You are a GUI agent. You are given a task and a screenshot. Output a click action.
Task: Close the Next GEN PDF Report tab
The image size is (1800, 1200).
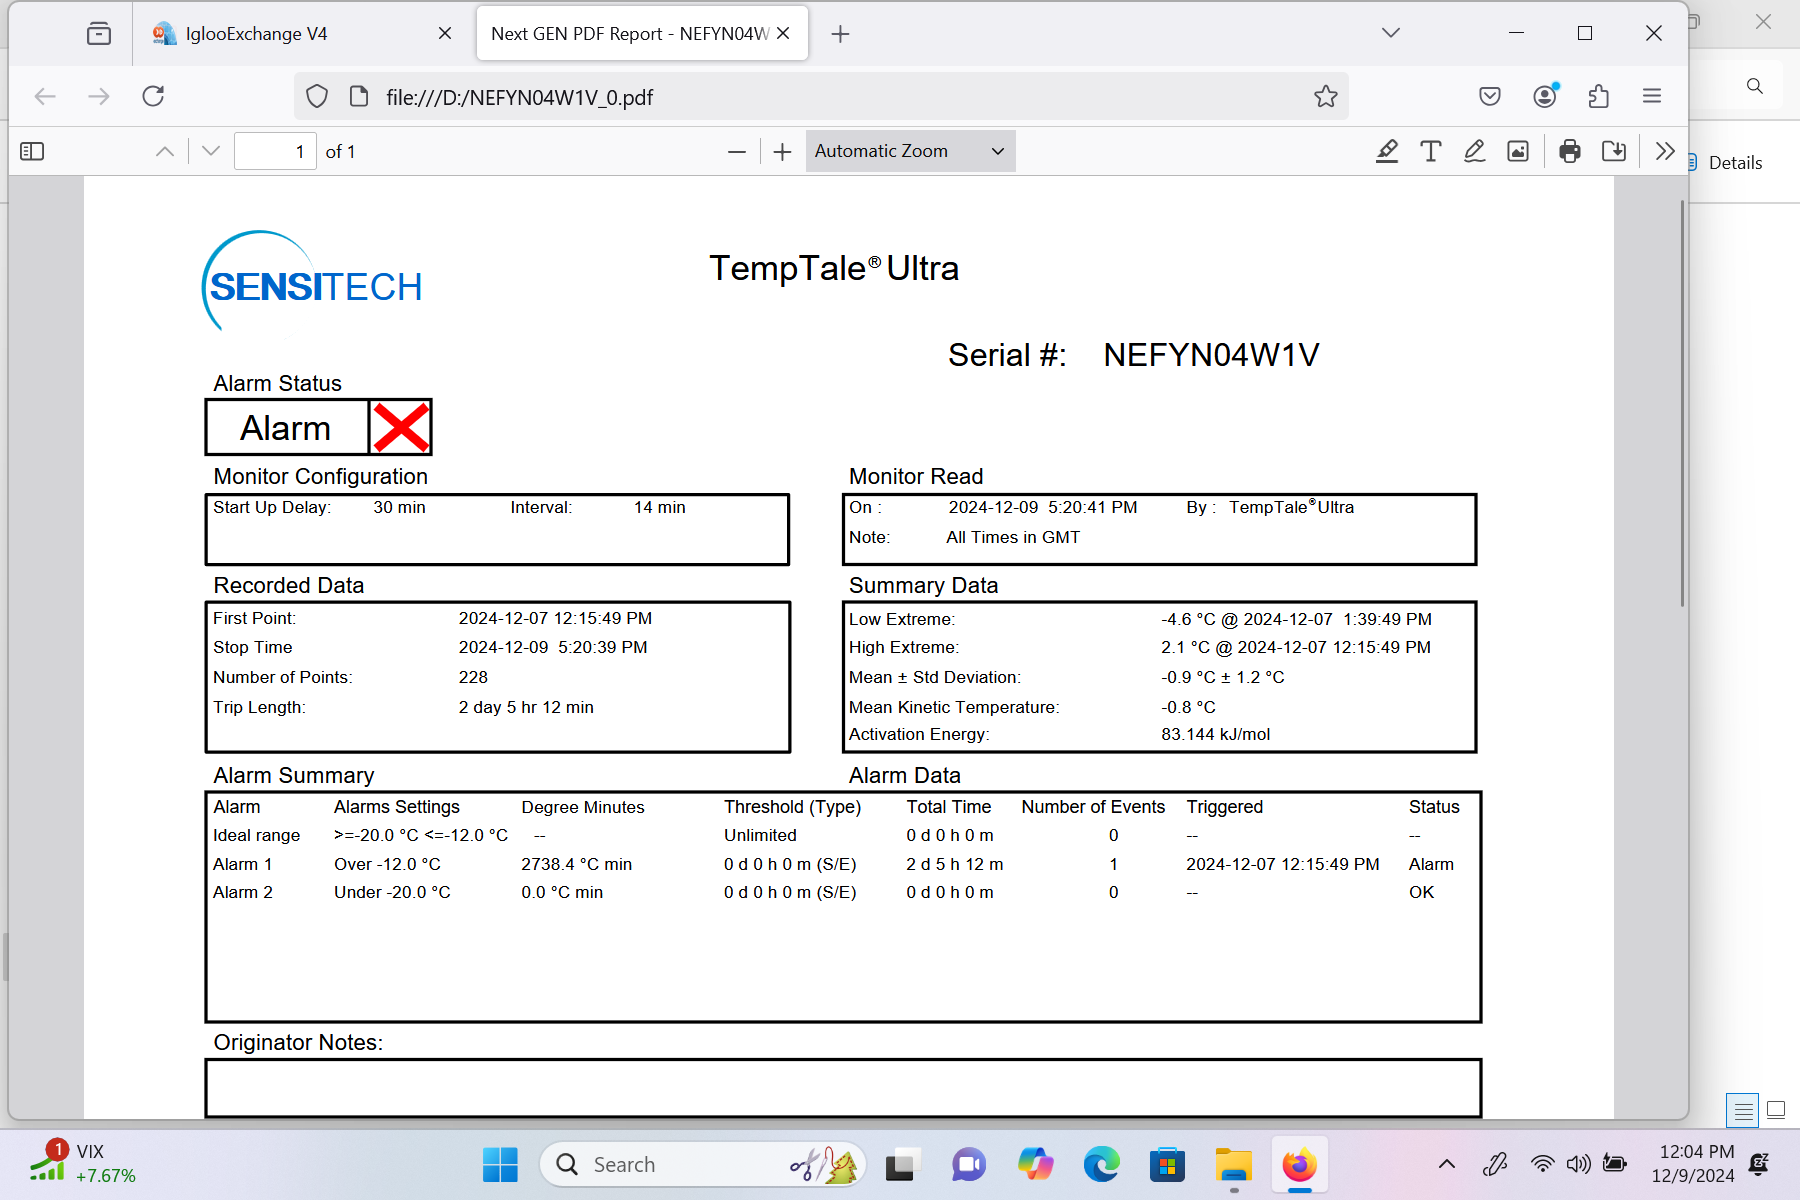tap(783, 34)
